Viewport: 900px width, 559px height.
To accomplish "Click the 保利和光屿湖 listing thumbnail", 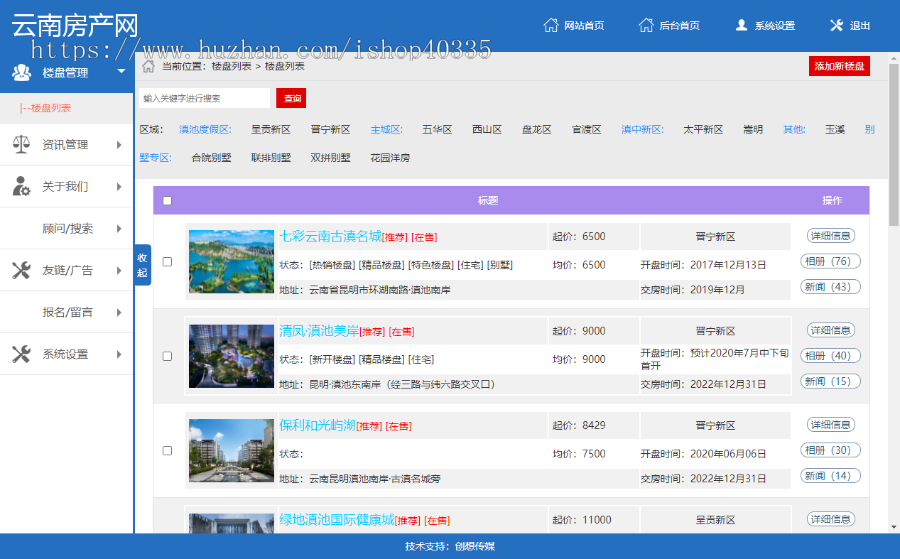I will 231,451.
